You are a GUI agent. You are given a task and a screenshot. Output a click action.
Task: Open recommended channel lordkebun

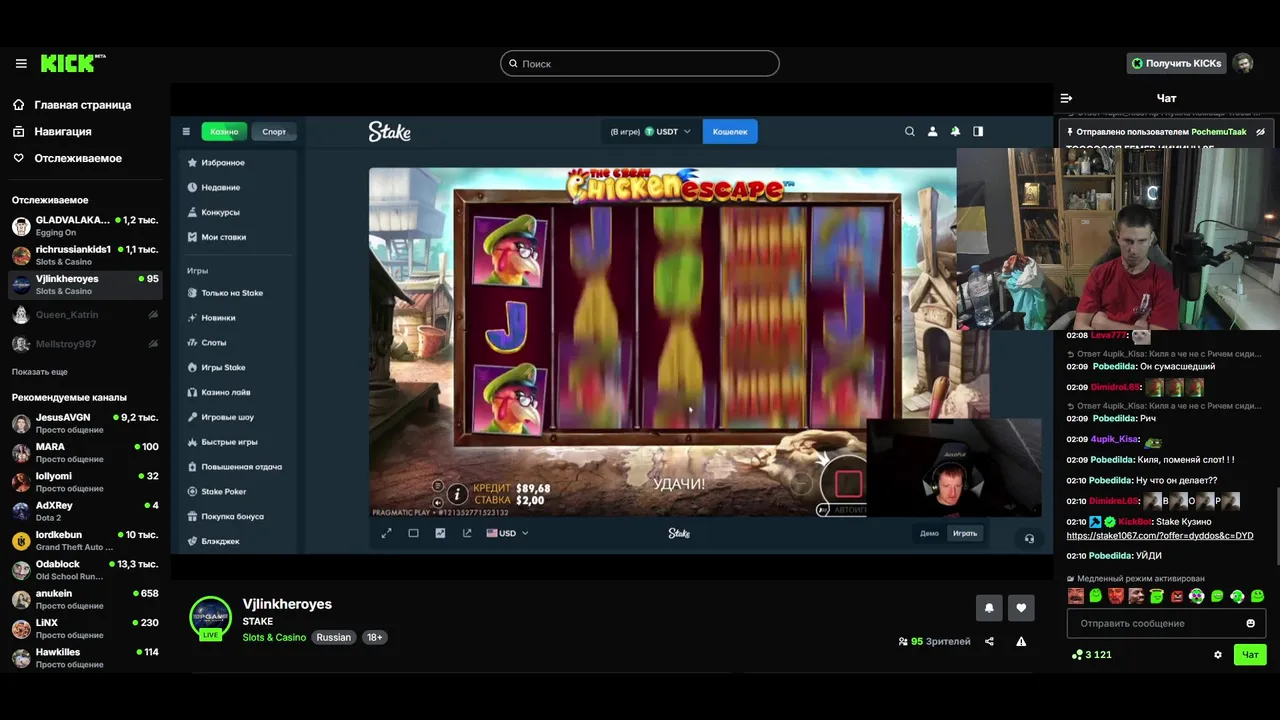tap(85, 540)
